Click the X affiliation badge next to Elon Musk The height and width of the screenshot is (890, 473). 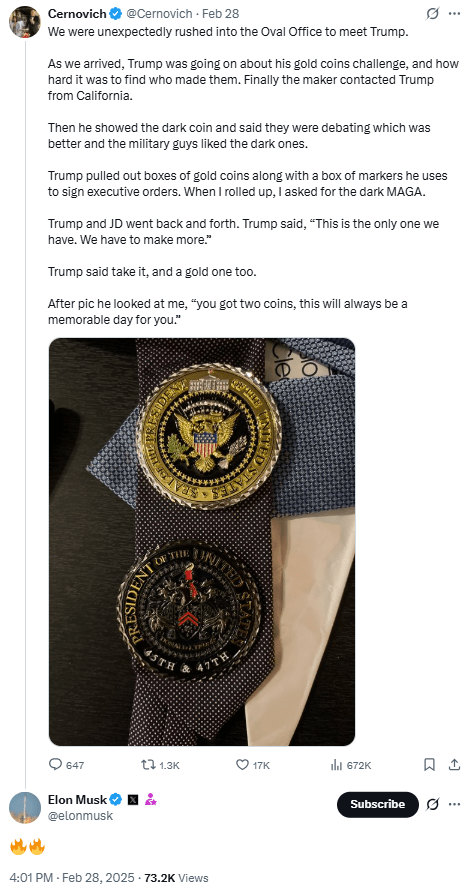[x=133, y=800]
